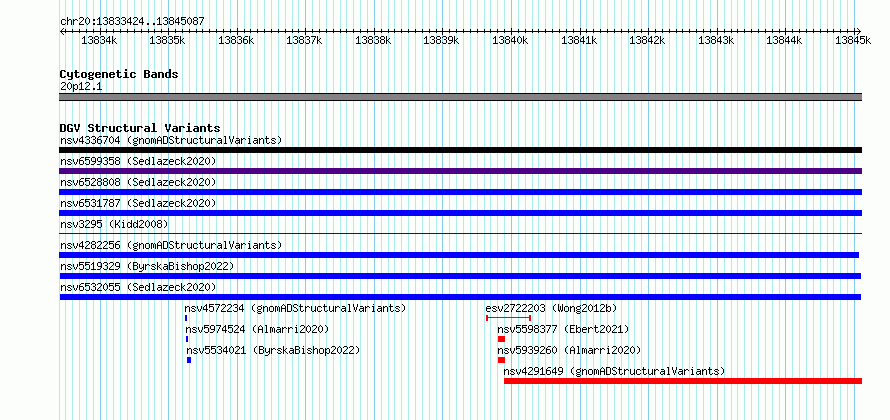The width and height of the screenshot is (890, 420).
Task: Click the gray 20p12.1 cytogenetic band bar
Action: pyautogui.click(x=460, y=97)
